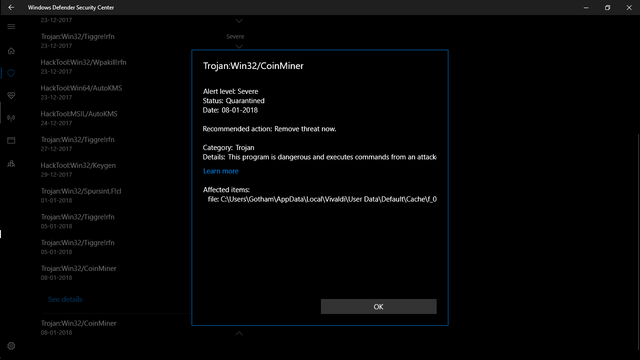Open Firewall & network protection icon

tap(11, 118)
